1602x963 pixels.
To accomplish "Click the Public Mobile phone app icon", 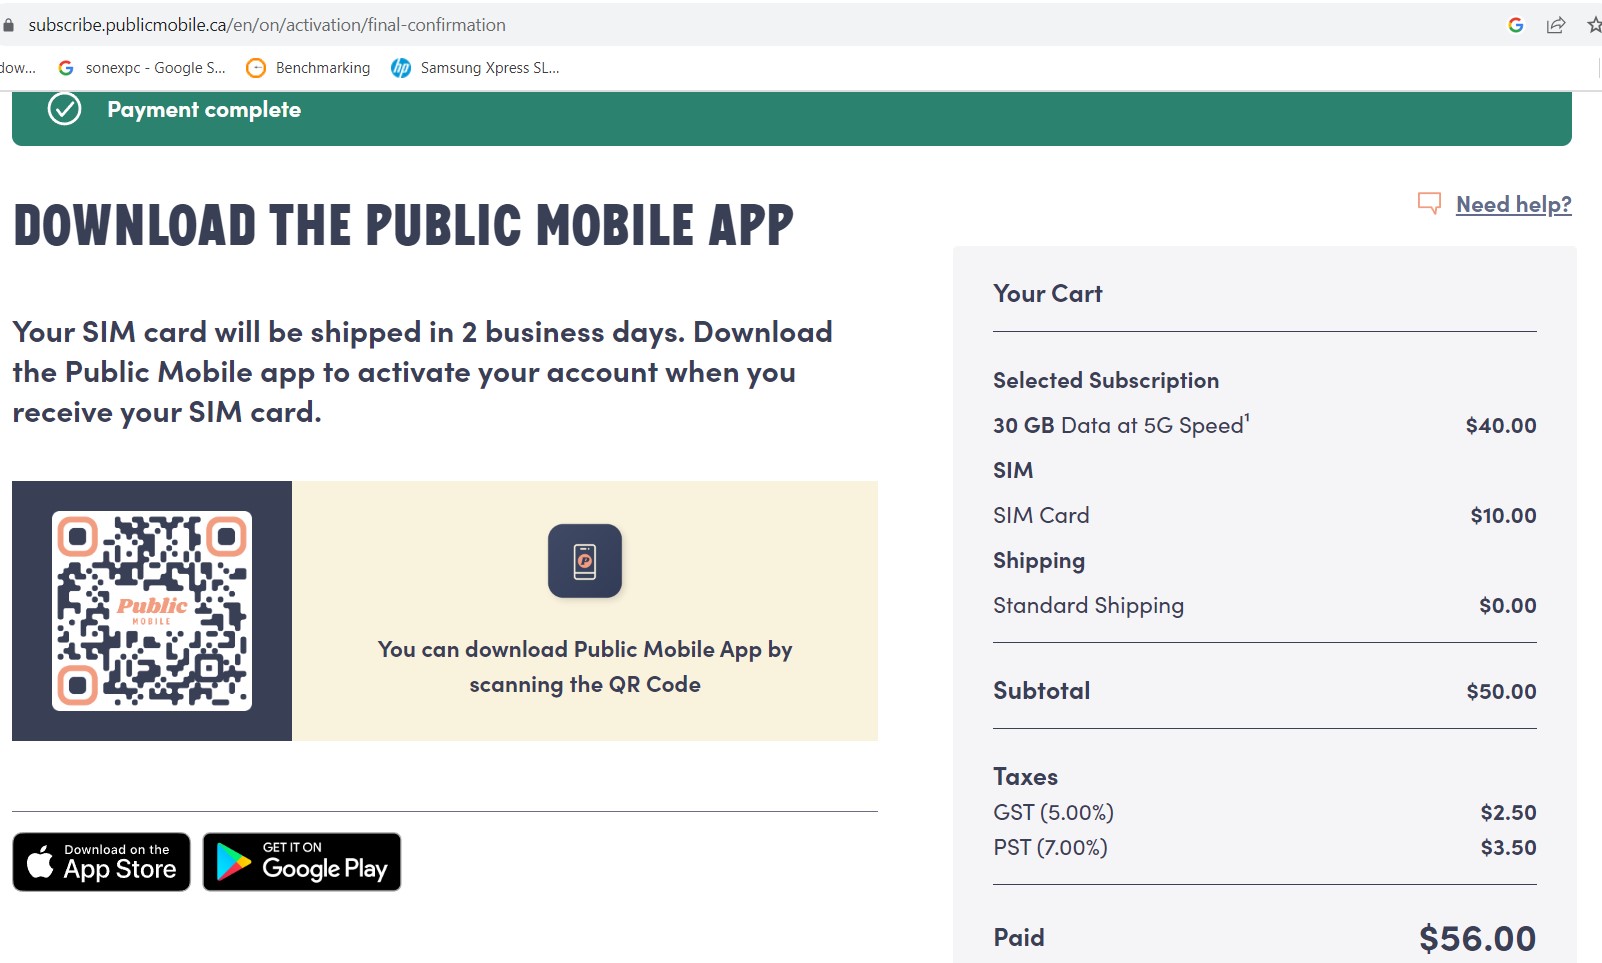I will pyautogui.click(x=585, y=561).
